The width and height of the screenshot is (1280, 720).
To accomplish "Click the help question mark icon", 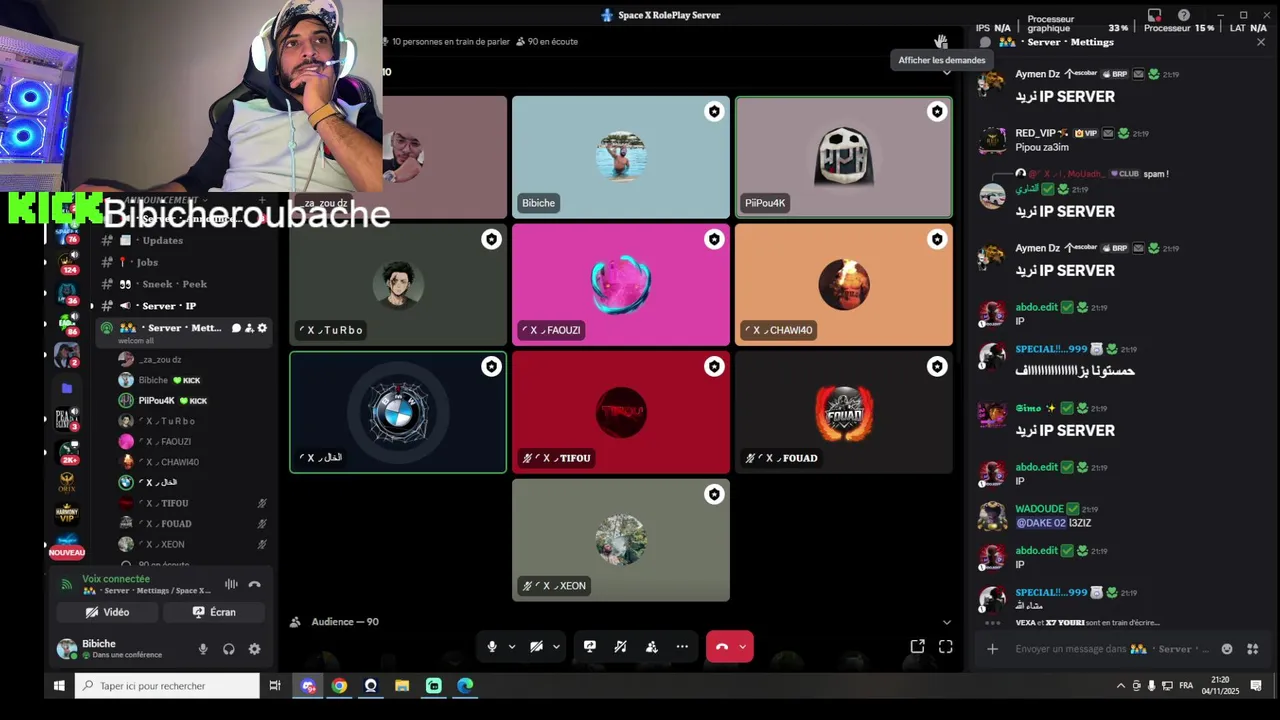I will 1184,15.
